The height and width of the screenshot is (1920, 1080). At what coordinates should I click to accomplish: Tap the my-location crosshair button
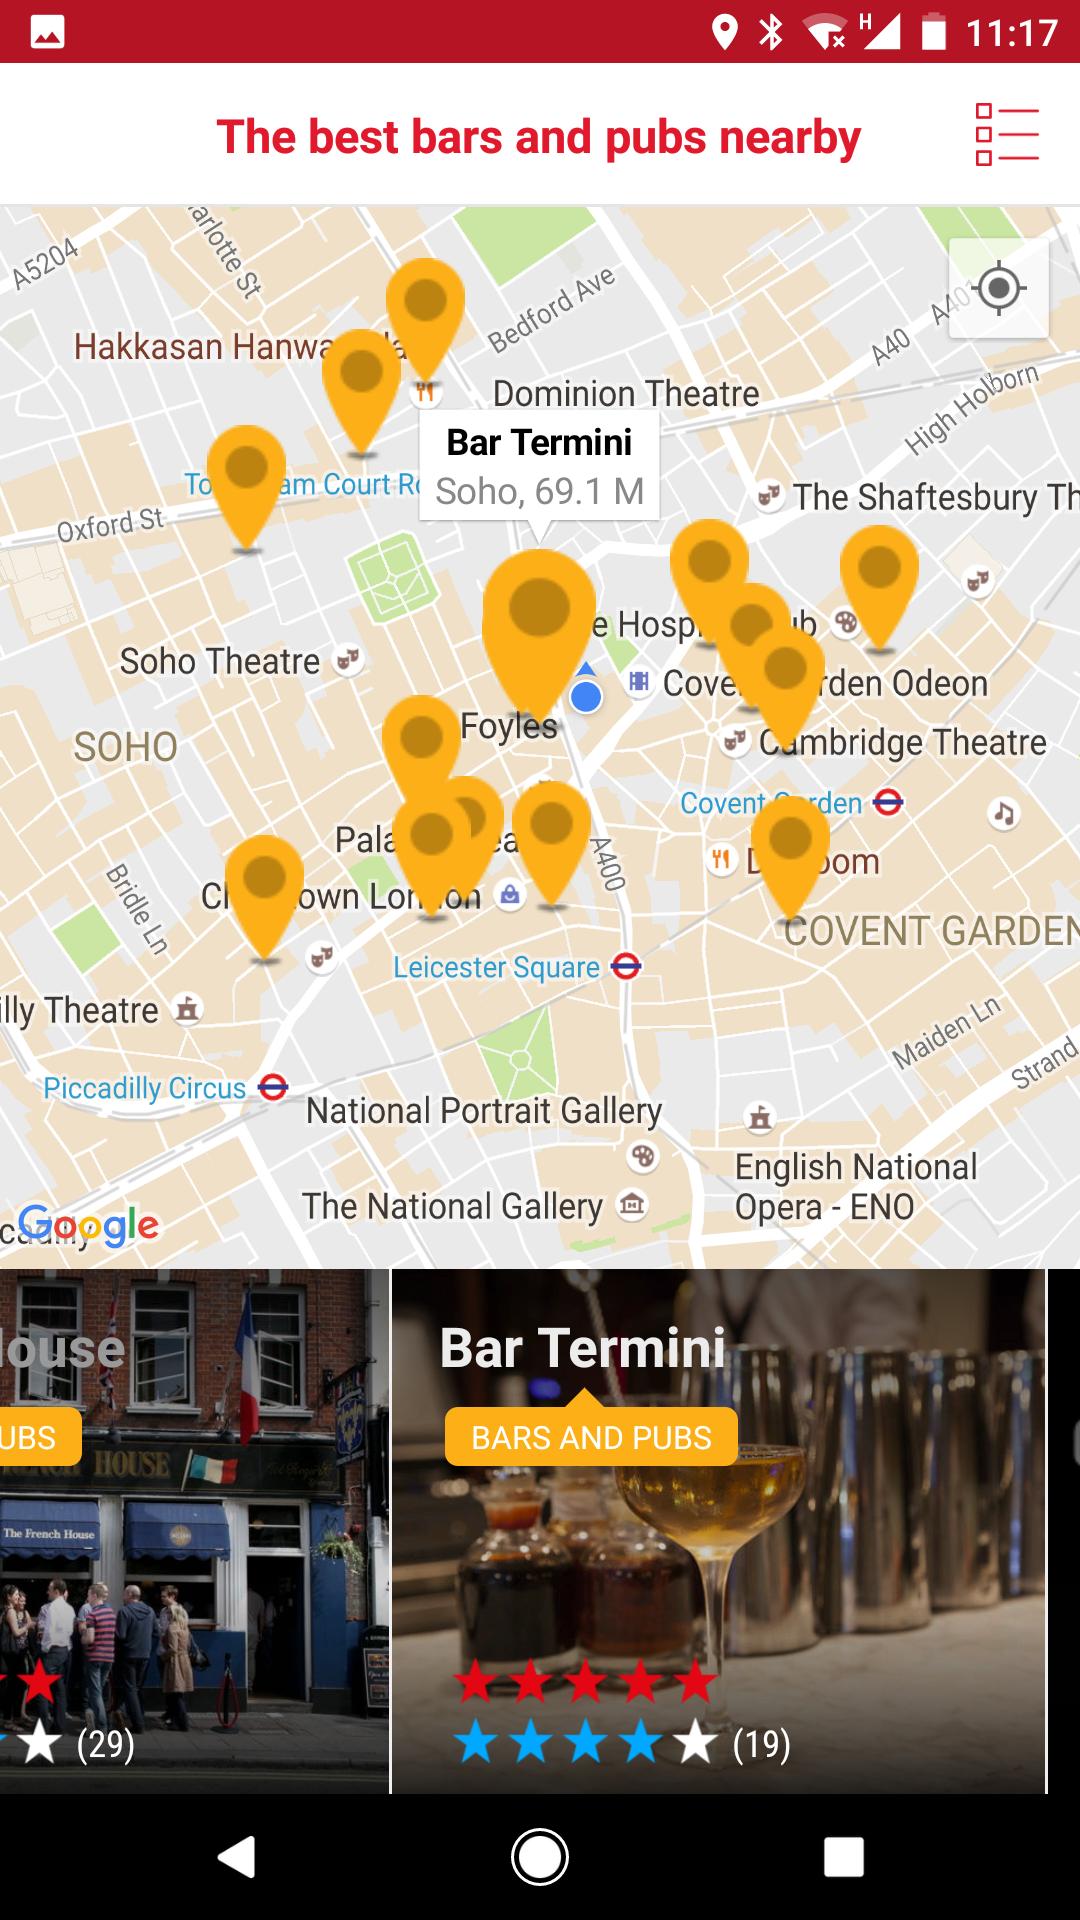tap(998, 289)
